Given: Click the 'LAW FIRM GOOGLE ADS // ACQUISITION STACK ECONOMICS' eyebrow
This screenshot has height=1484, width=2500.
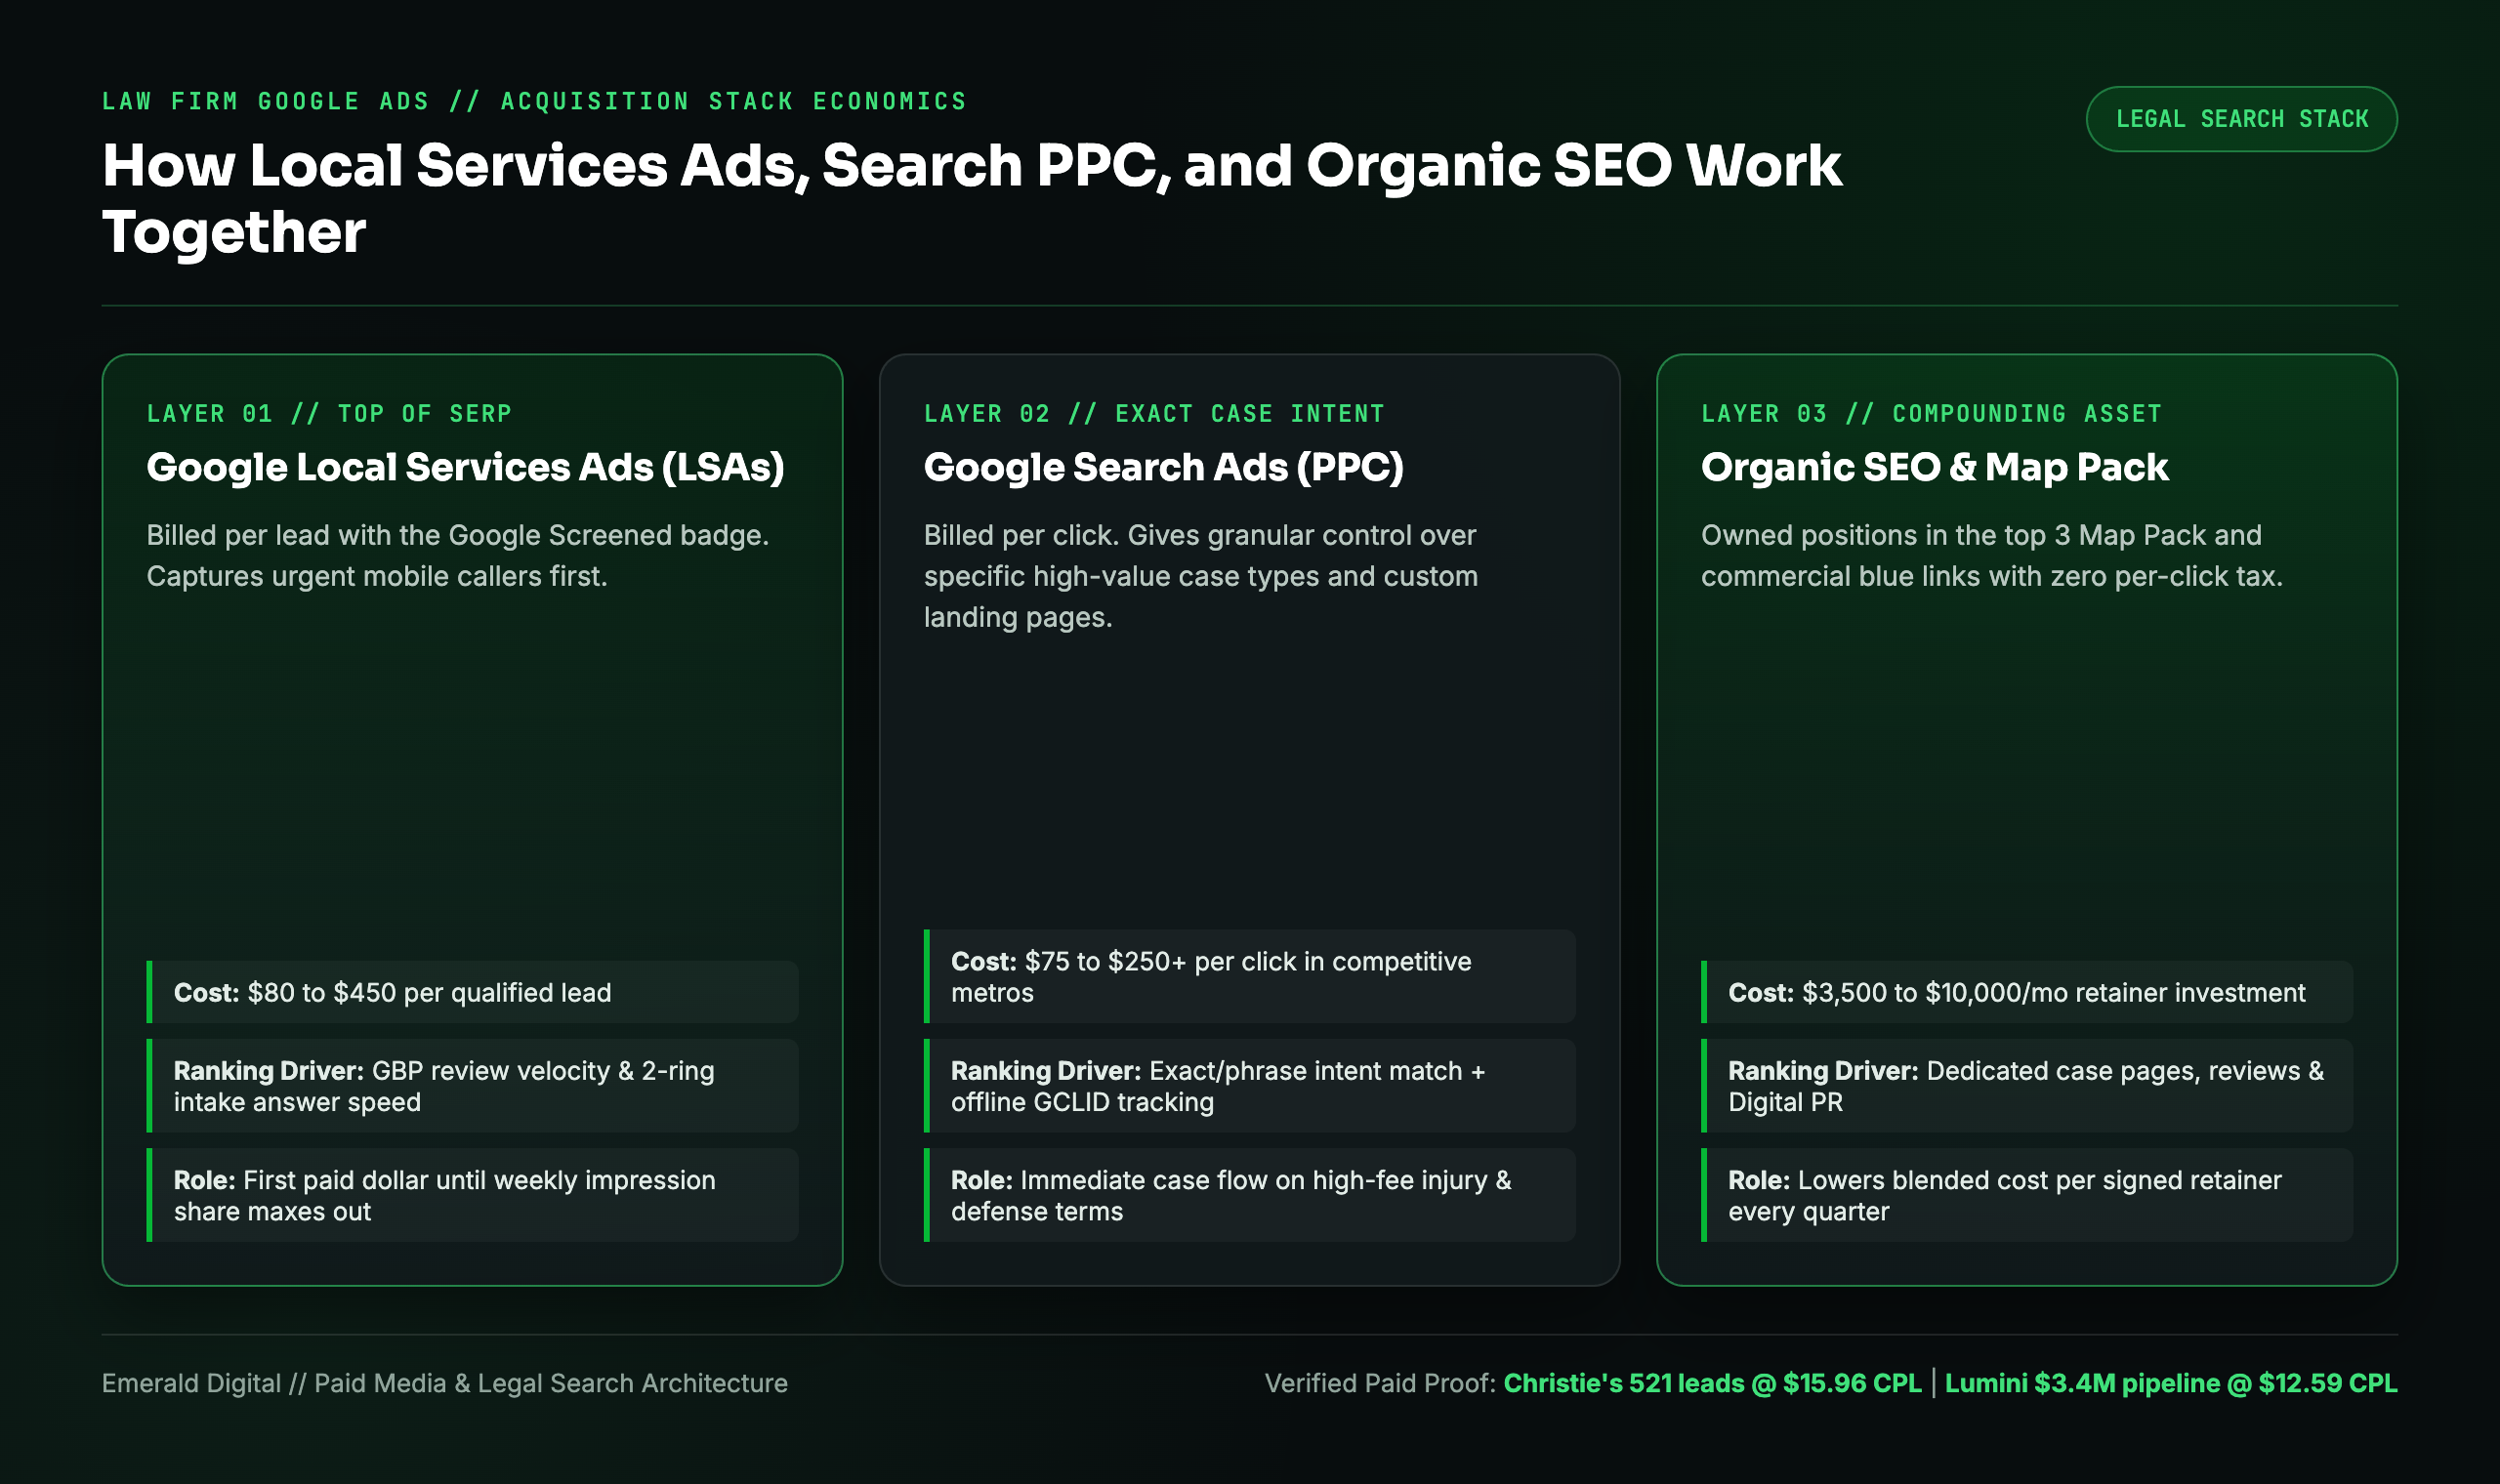Looking at the screenshot, I should pos(534,101).
